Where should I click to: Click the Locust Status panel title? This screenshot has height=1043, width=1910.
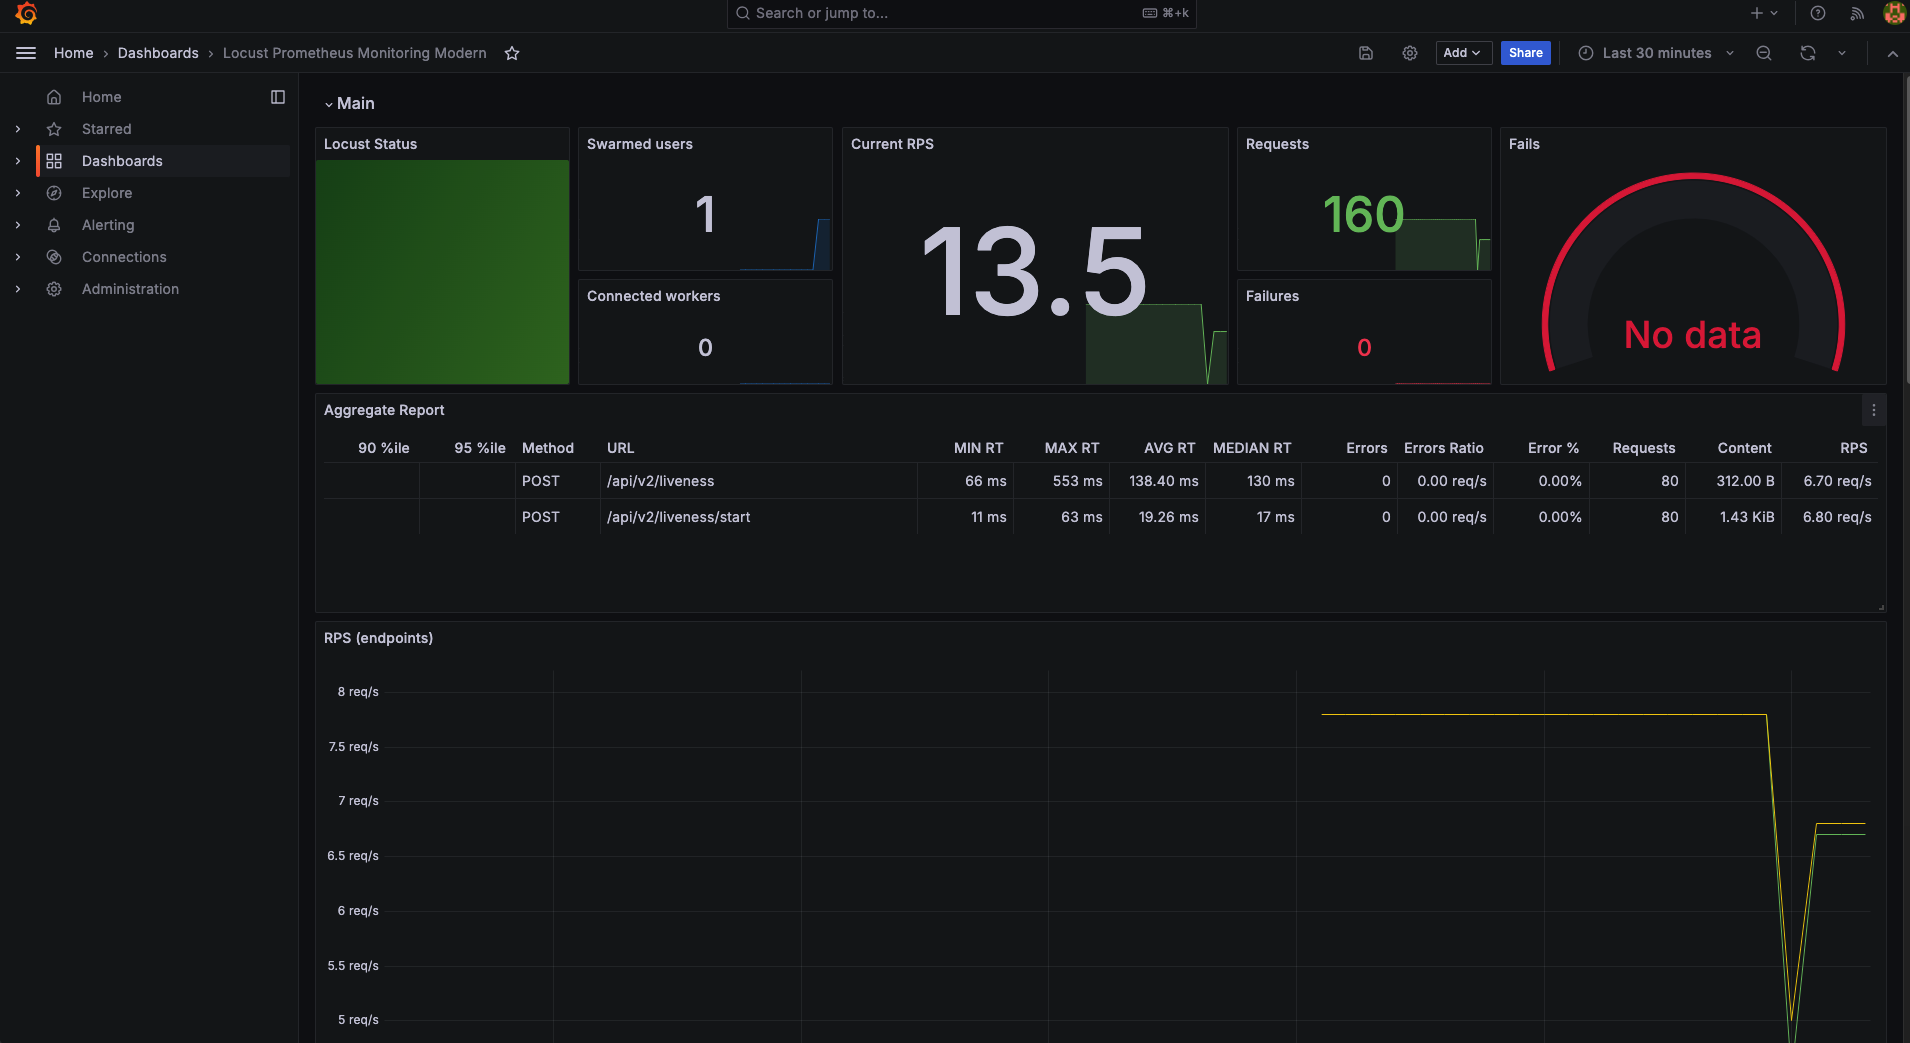click(x=371, y=144)
